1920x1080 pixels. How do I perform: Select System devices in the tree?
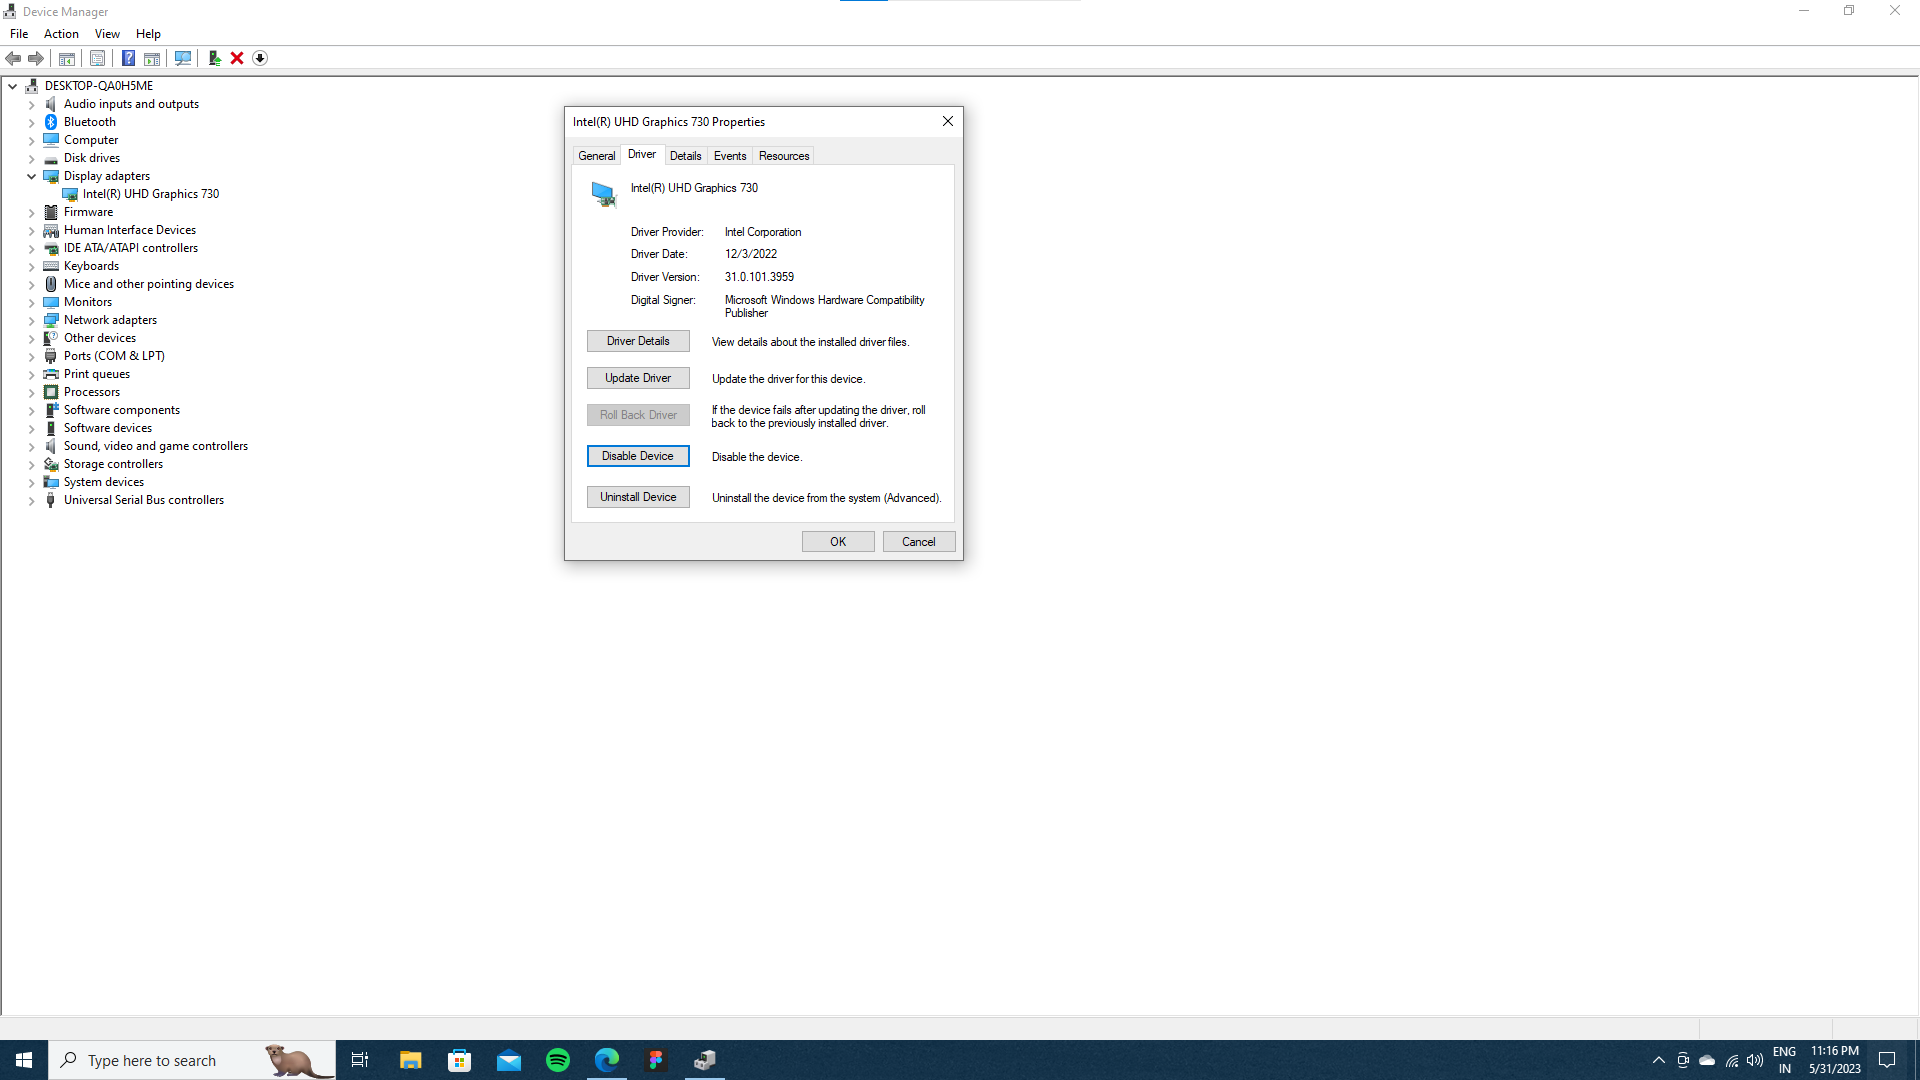click(x=103, y=482)
